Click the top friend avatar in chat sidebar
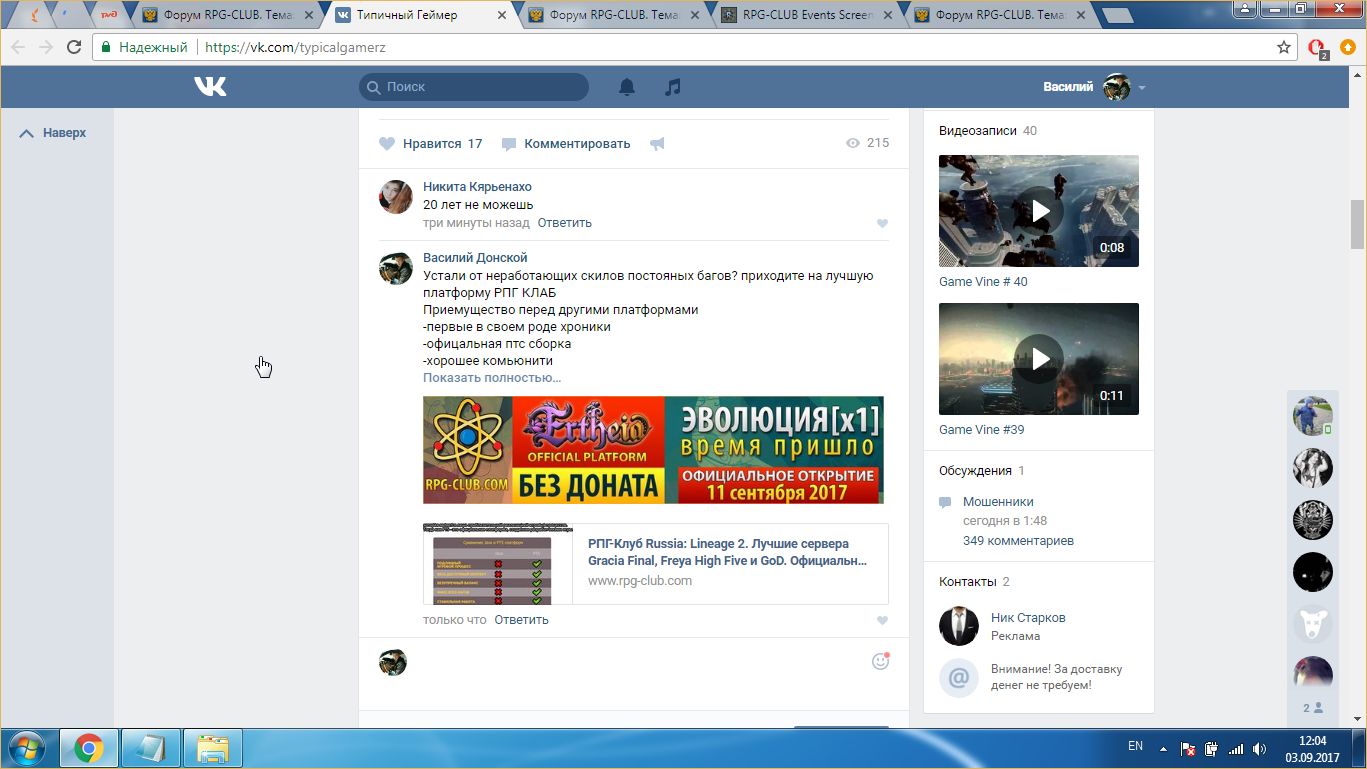 click(1312, 416)
